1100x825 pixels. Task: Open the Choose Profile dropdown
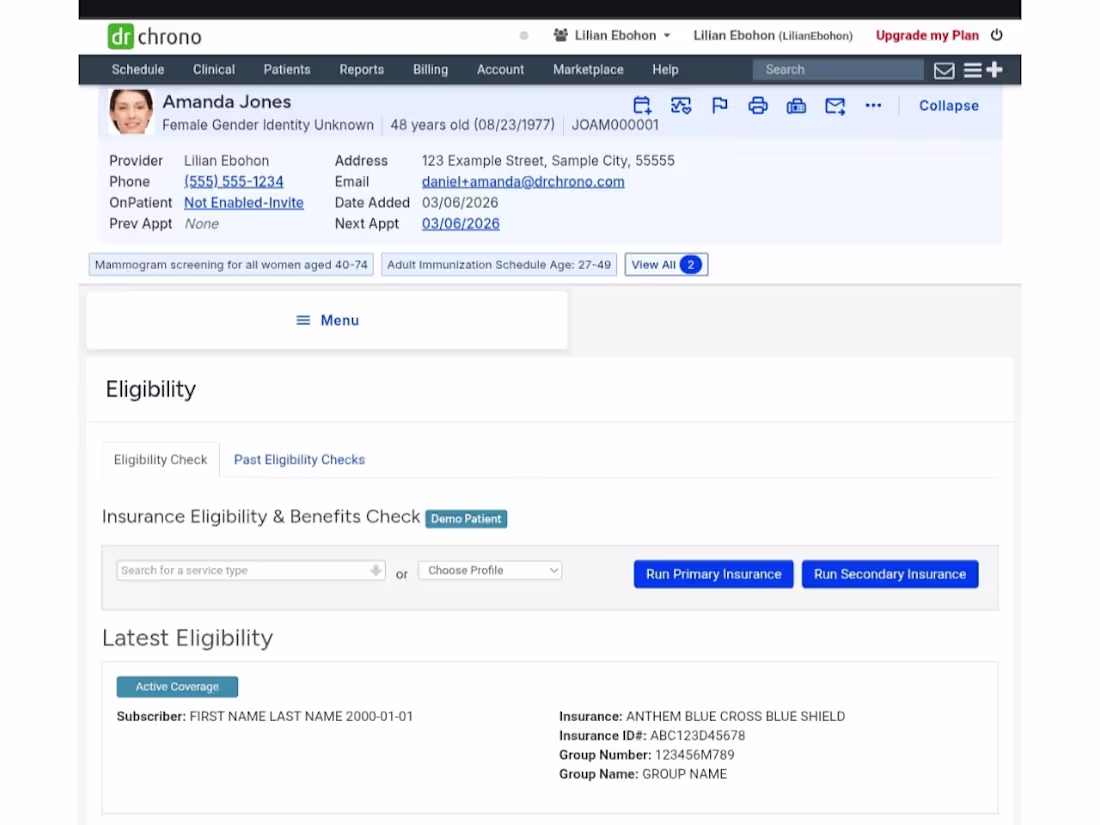[x=489, y=570]
